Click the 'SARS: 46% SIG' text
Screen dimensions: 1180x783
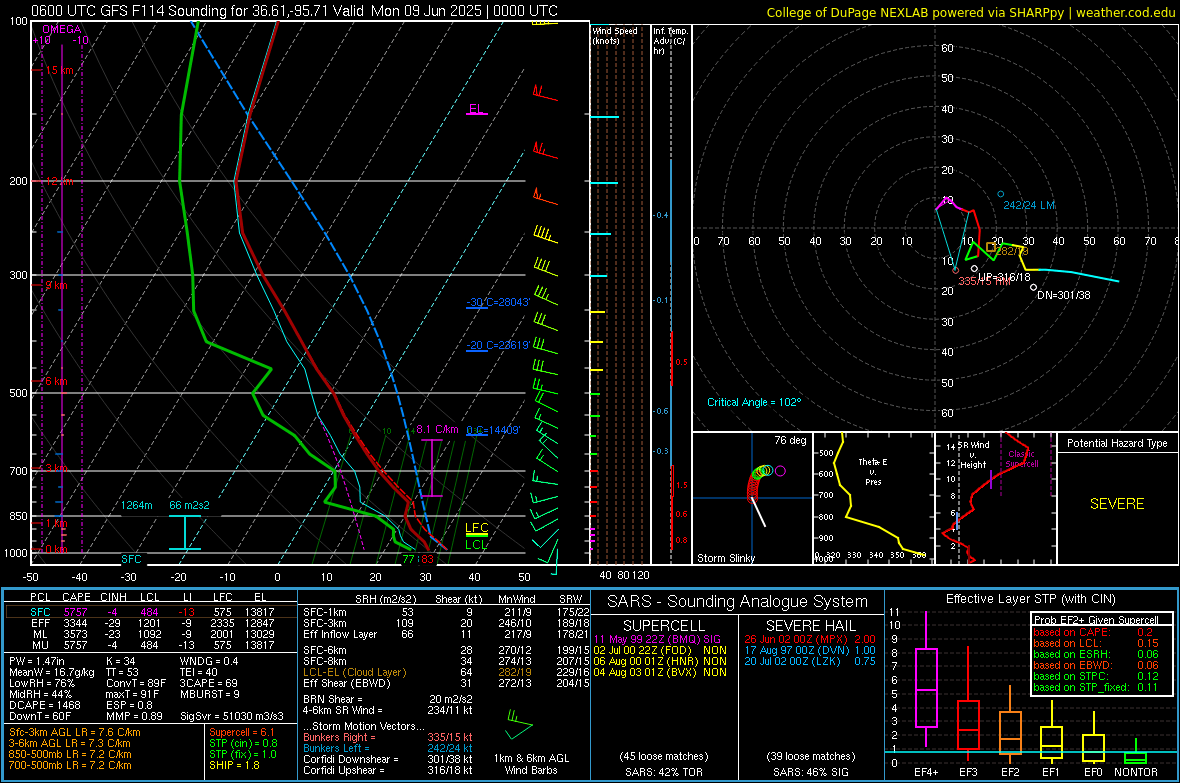pyautogui.click(x=810, y=772)
